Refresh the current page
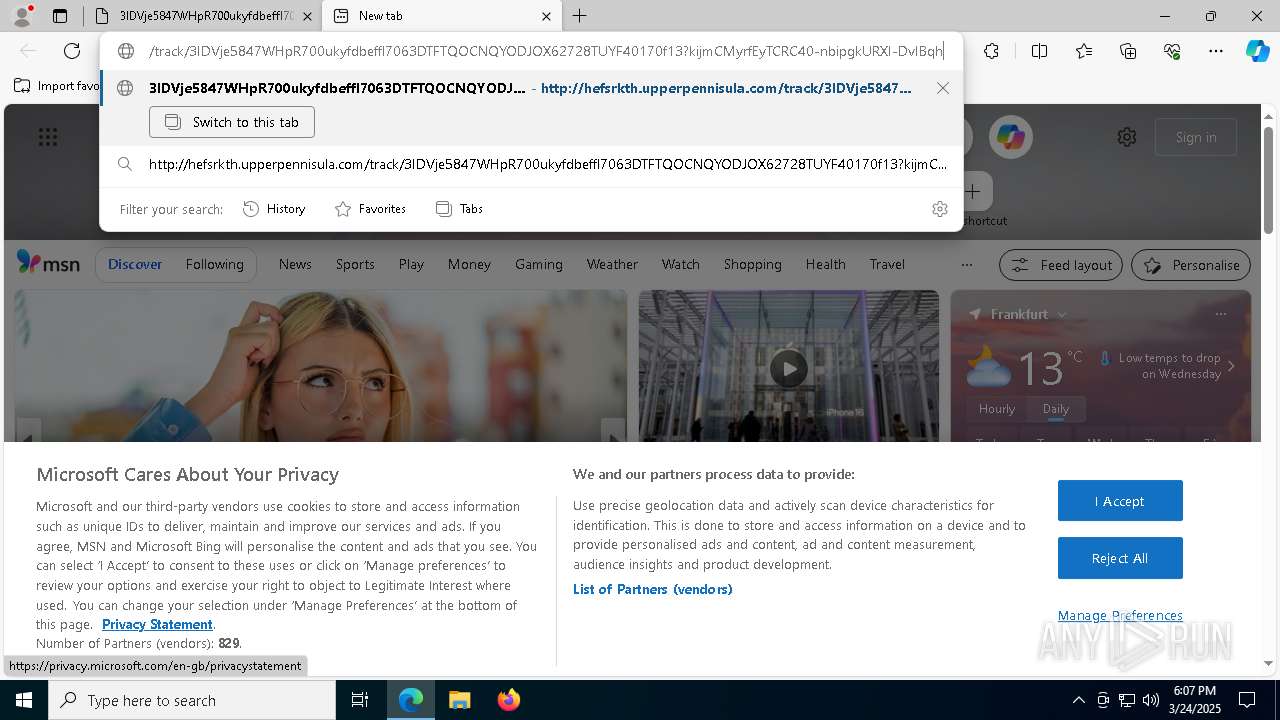1280x720 pixels. coord(72,51)
